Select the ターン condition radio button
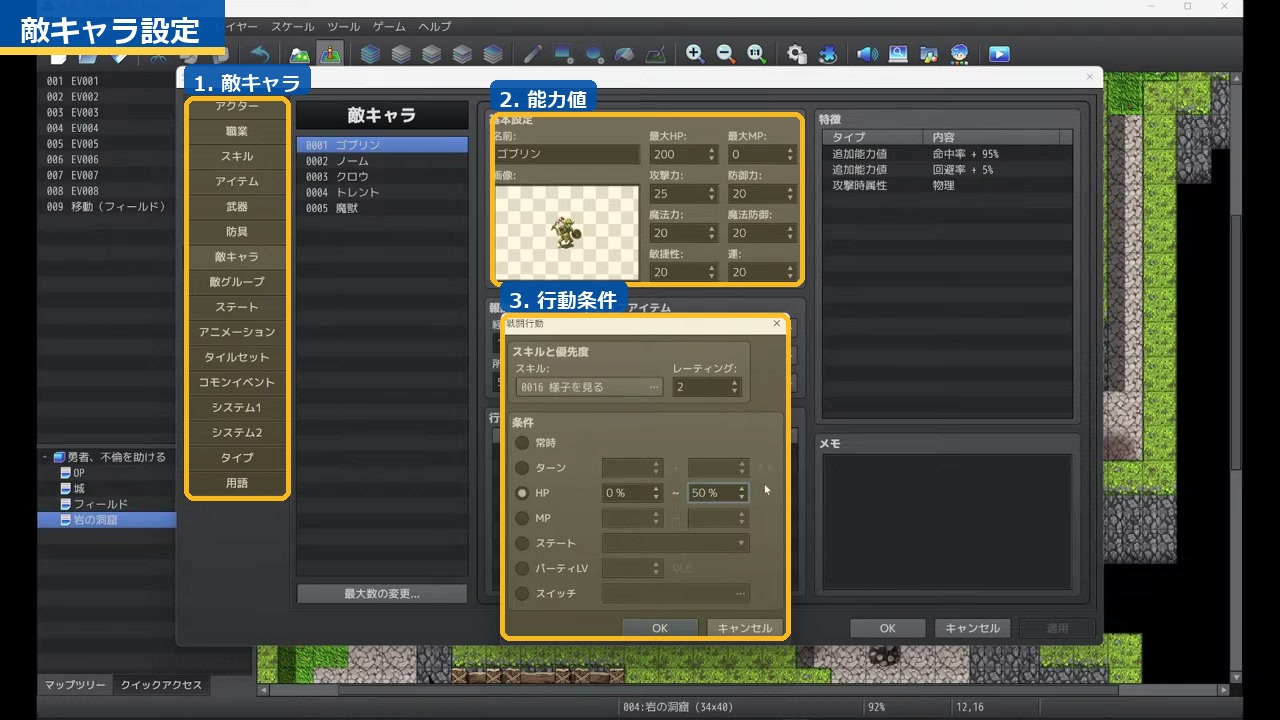1280x720 pixels. (x=522, y=468)
